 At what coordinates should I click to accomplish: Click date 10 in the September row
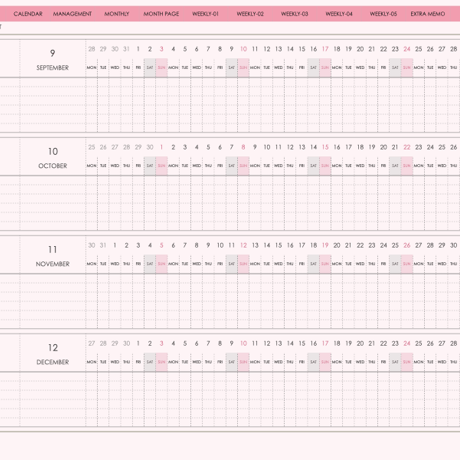point(243,49)
